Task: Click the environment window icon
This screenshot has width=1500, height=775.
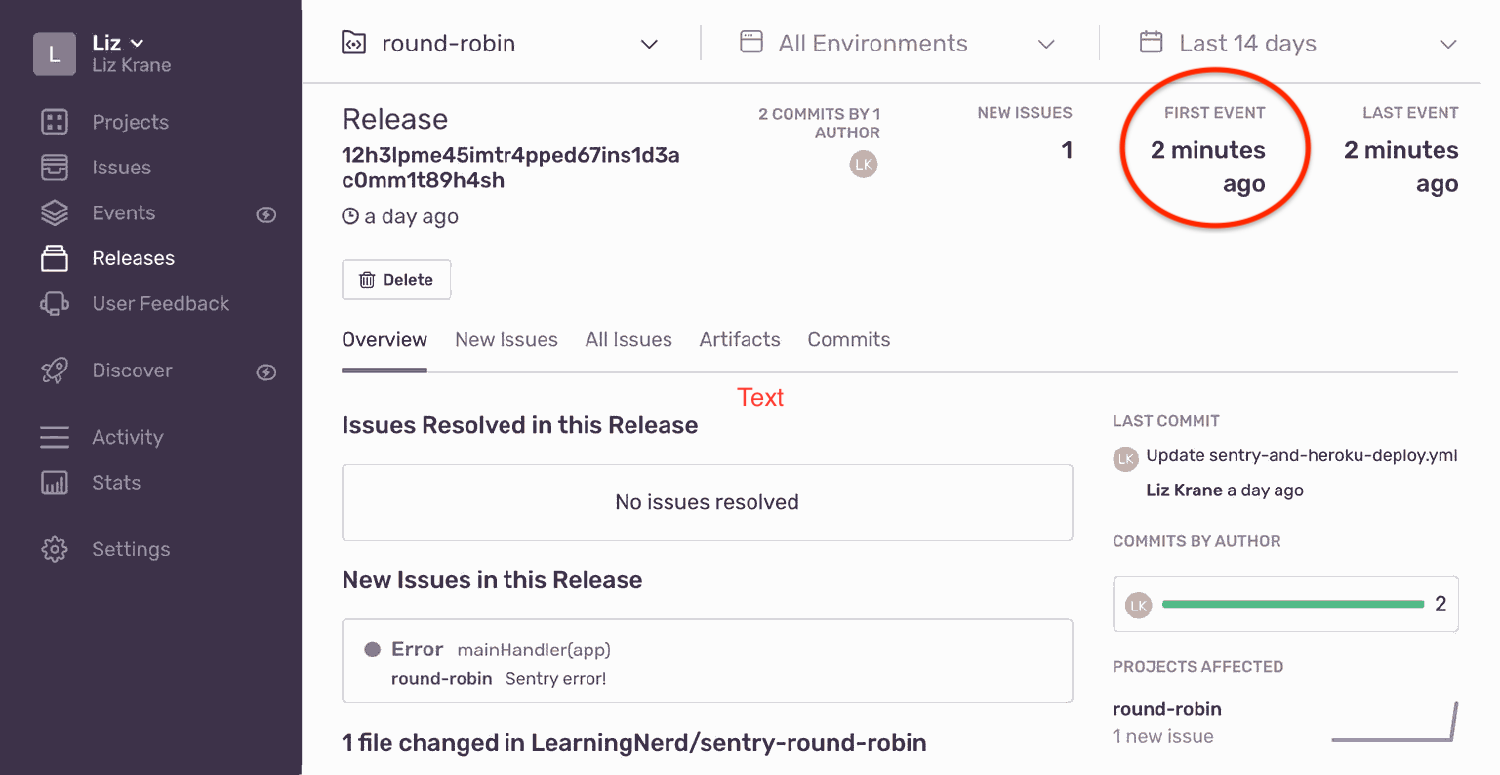Action: (751, 42)
